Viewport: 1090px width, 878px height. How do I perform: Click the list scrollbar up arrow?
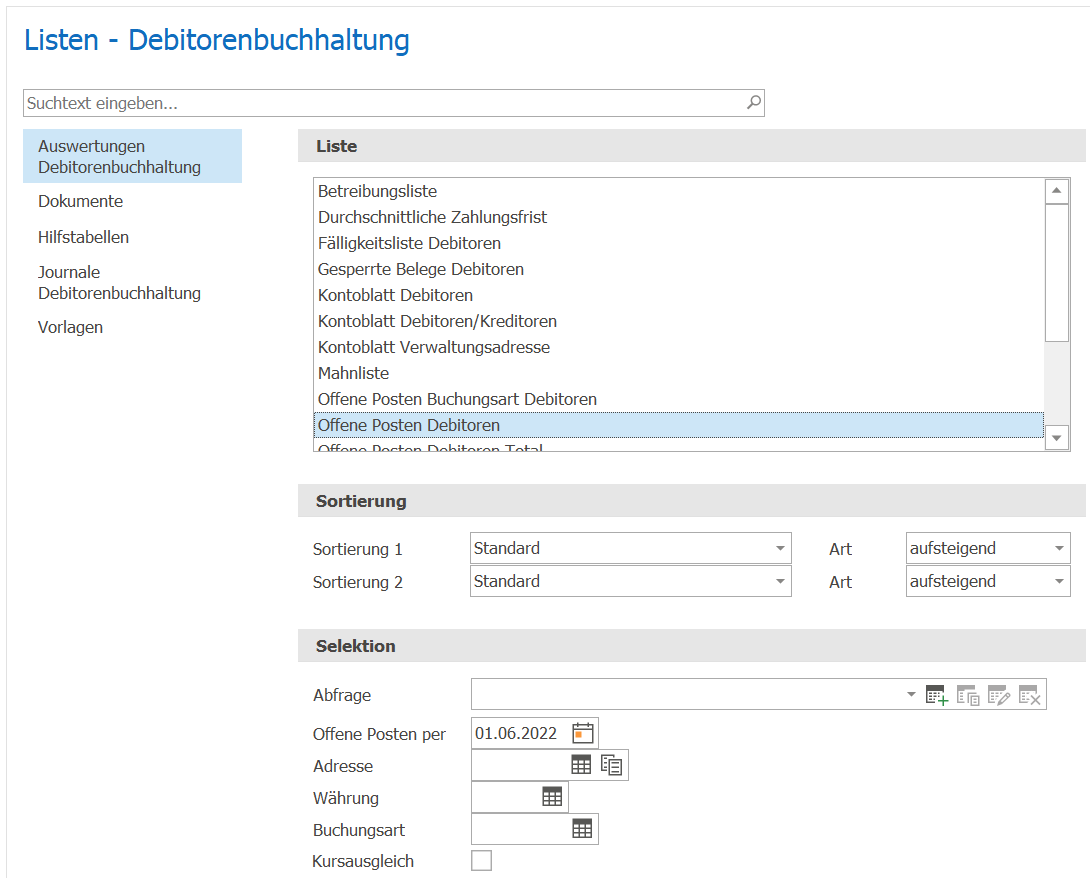pyautogui.click(x=1057, y=190)
